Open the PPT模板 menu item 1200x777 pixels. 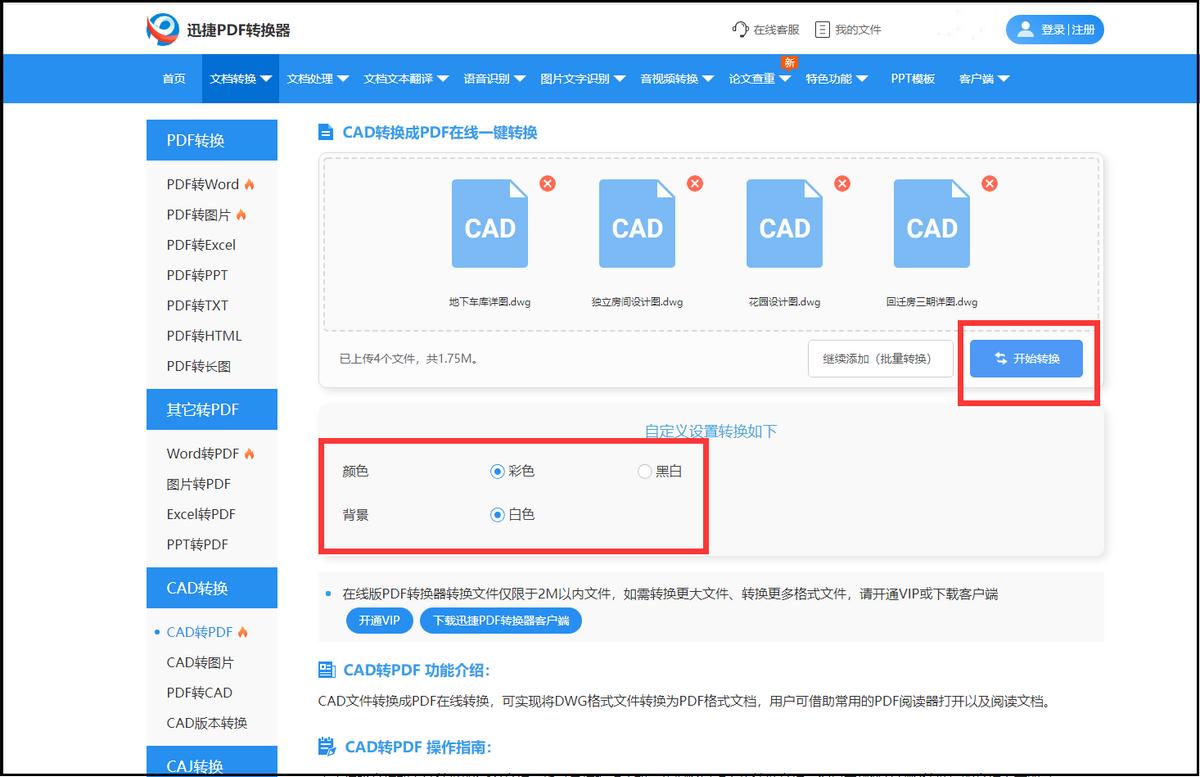click(912, 78)
